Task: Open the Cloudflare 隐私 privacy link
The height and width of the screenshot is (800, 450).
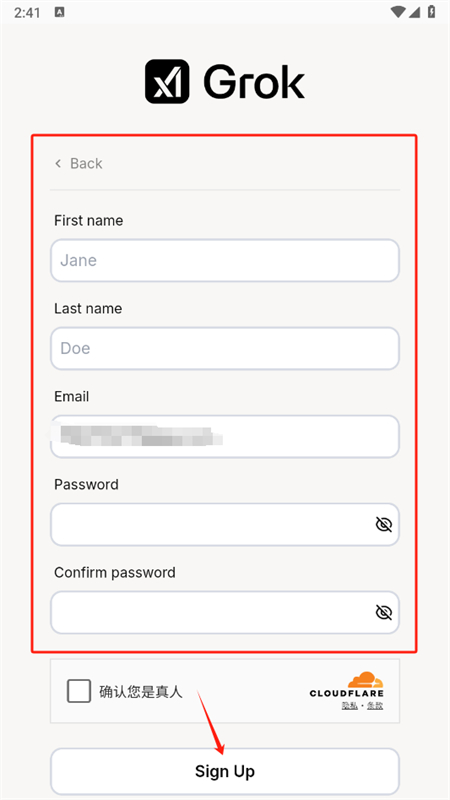Action: click(x=349, y=706)
